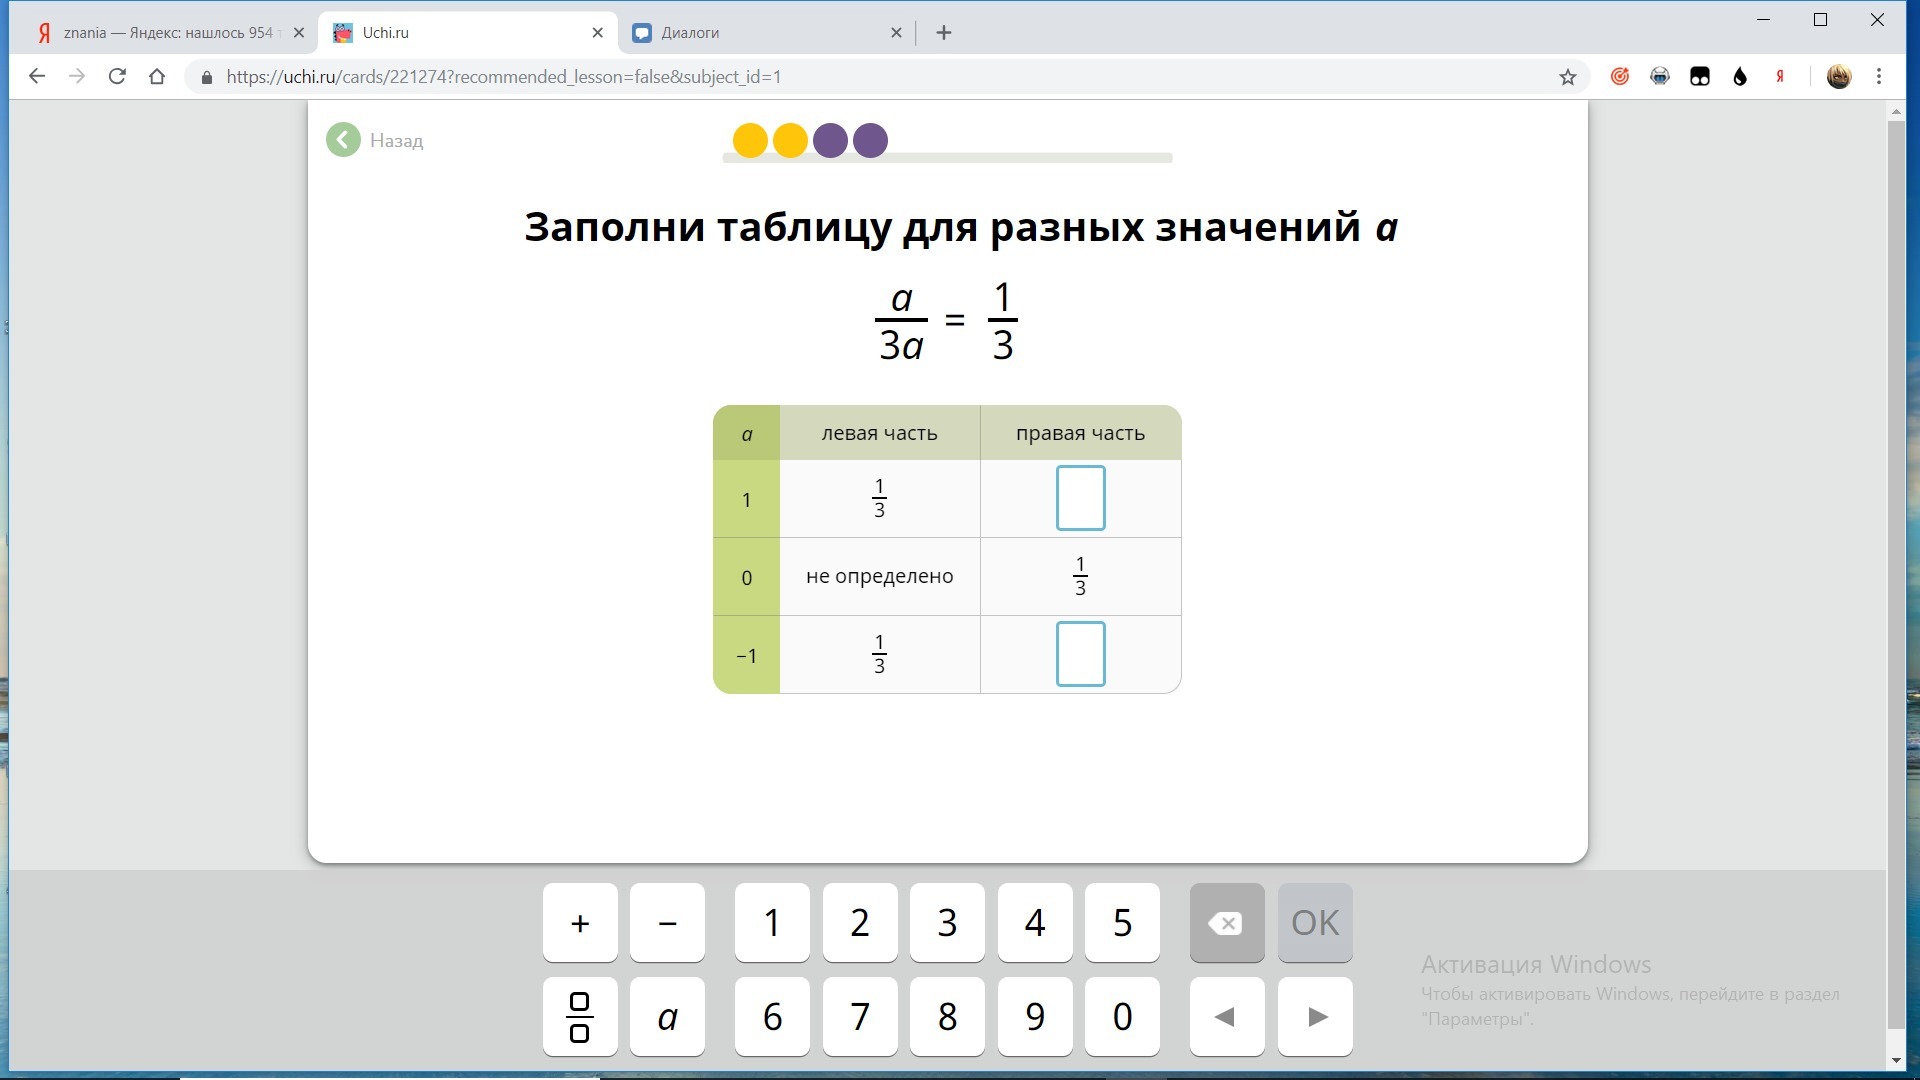Go forward in browser history
Viewport: 1920px width, 1080px height.
point(77,77)
